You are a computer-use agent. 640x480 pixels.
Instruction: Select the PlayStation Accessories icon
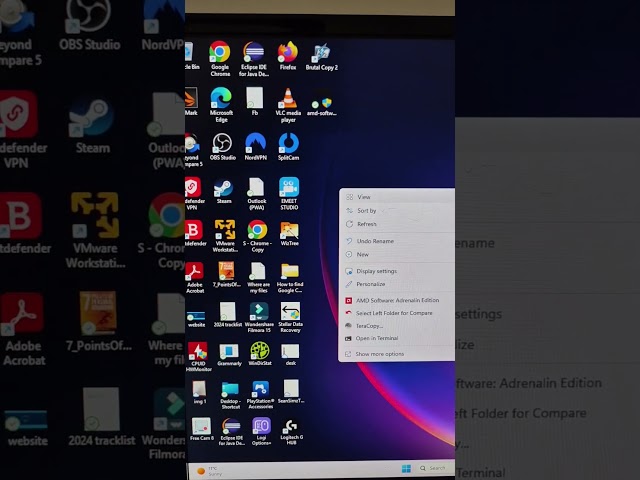(260, 395)
